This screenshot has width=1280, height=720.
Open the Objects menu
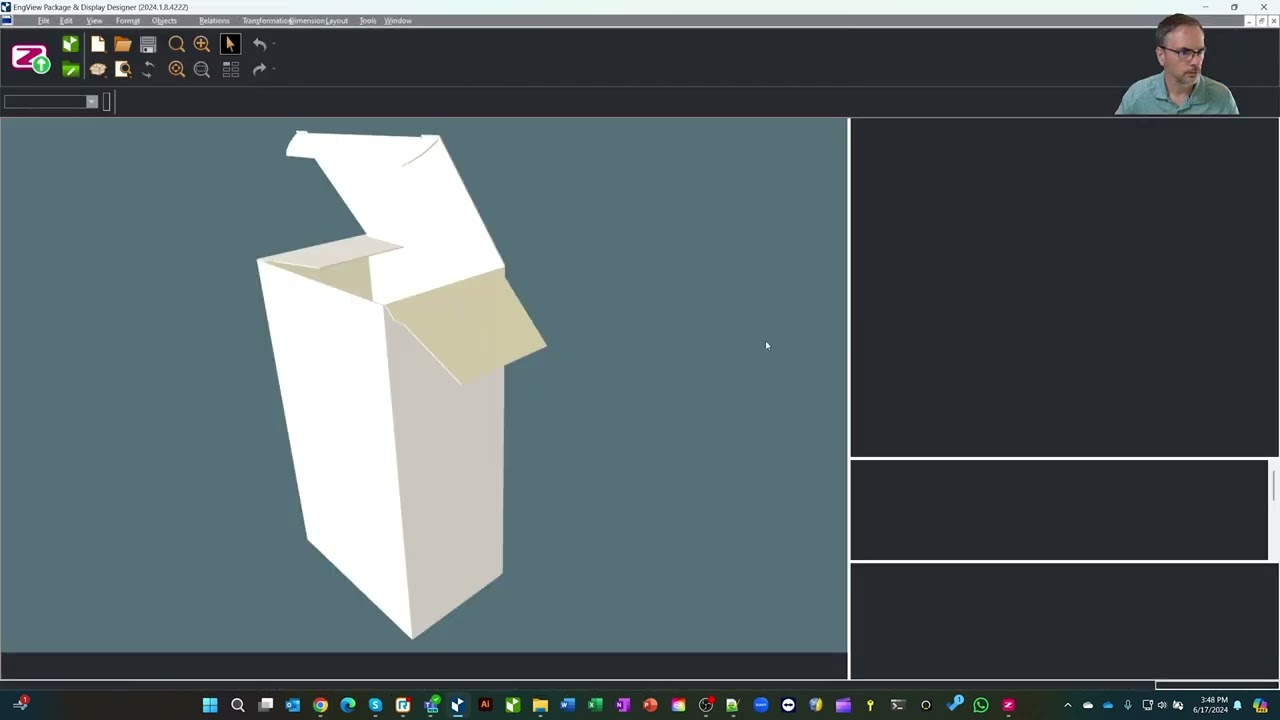pos(164,21)
